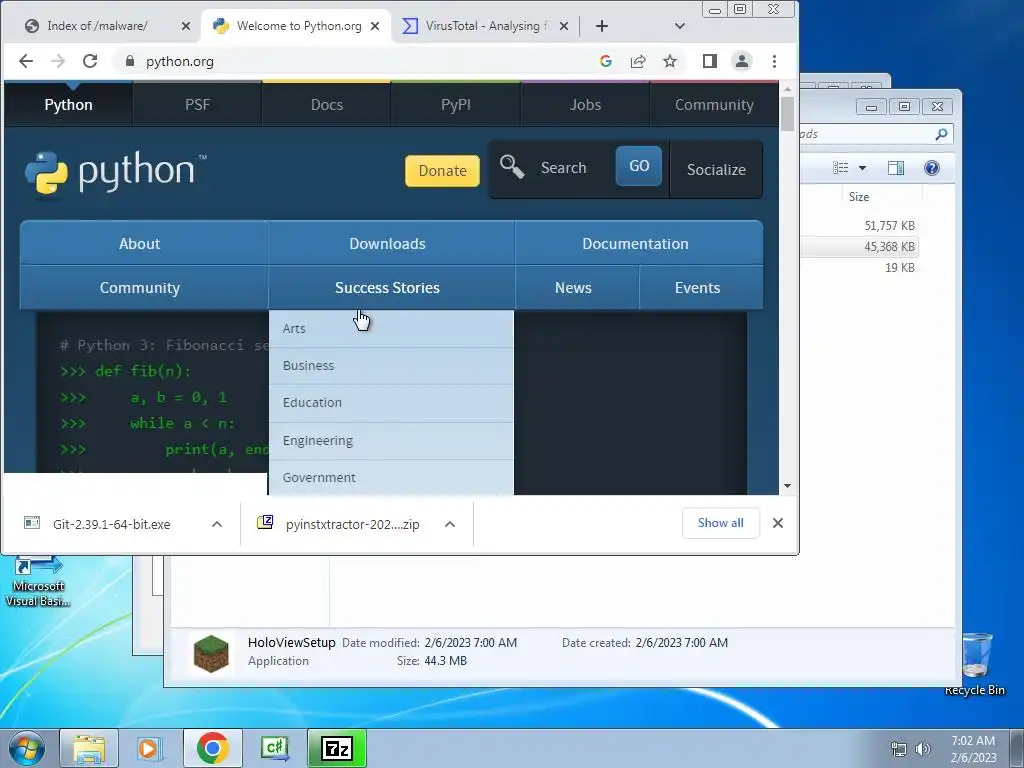
Task: Click the yellow Donate button
Action: (x=442, y=170)
